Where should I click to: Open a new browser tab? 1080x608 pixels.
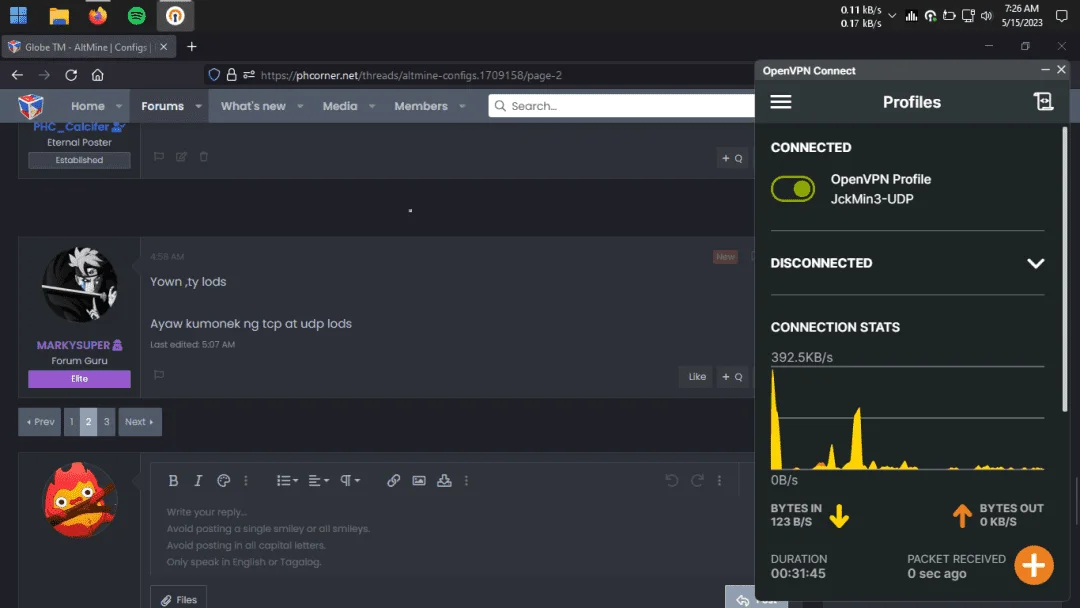click(x=191, y=47)
